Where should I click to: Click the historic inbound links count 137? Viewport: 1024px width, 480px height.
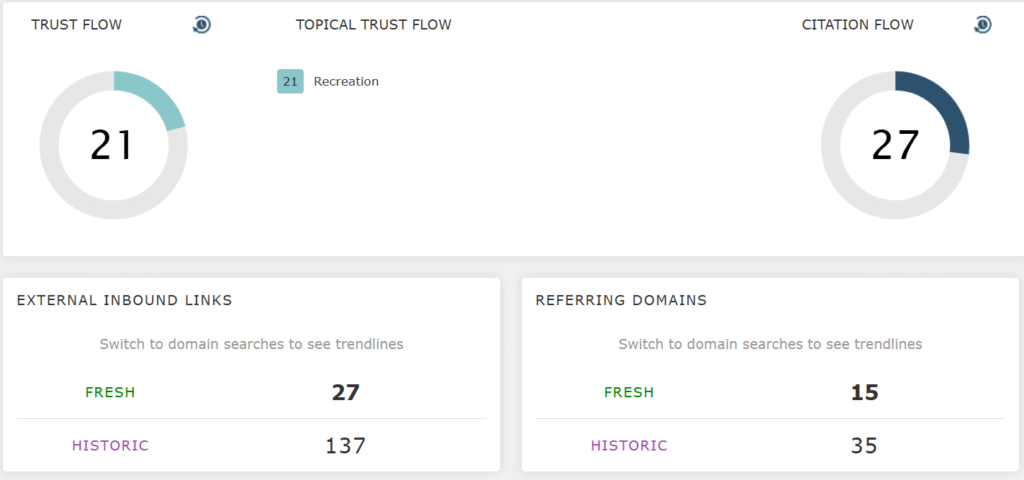click(345, 446)
